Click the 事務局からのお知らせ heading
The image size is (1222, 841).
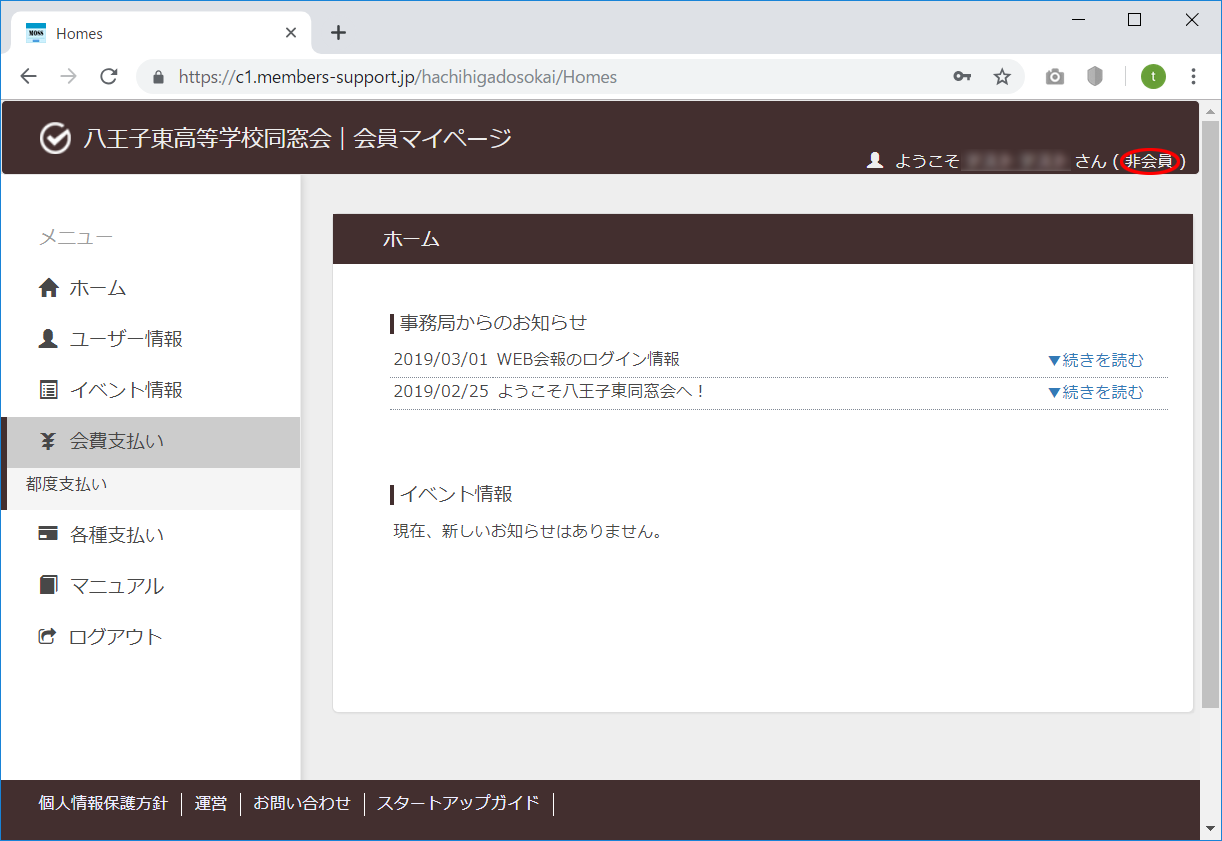493,323
